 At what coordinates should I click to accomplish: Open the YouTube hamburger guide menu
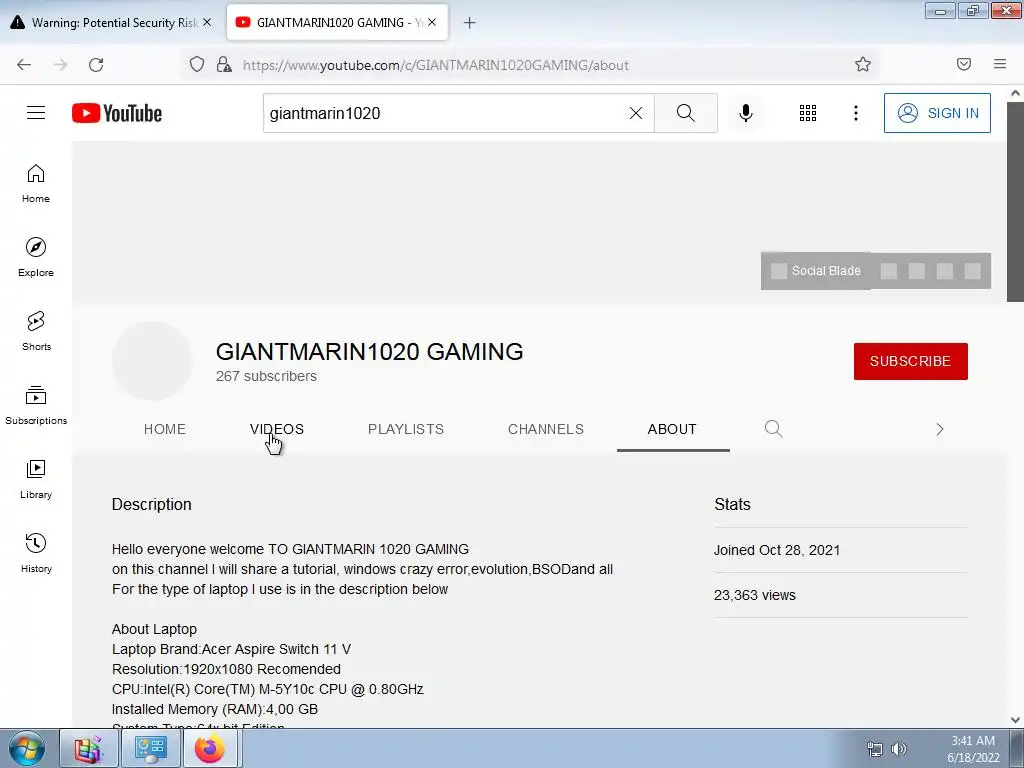[36, 113]
